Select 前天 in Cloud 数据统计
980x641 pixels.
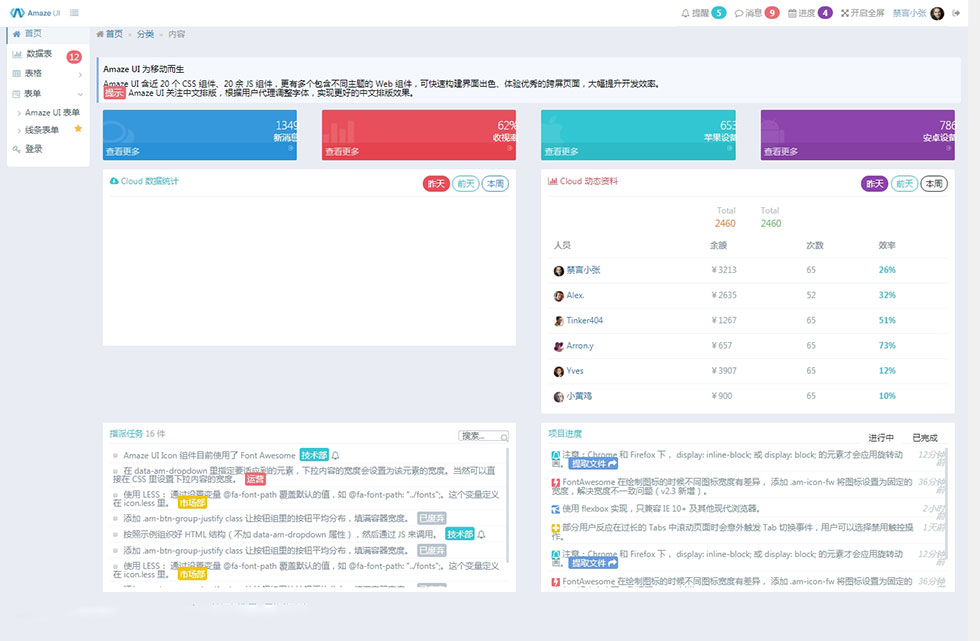466,184
